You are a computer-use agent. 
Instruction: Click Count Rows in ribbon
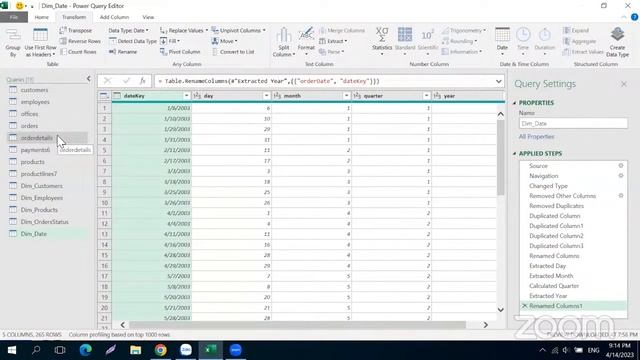(78, 52)
